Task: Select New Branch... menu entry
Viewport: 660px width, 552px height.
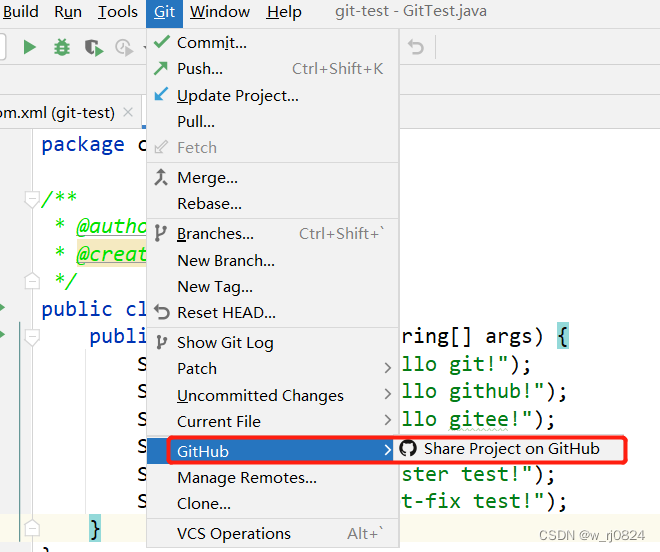Action: tap(272, 261)
